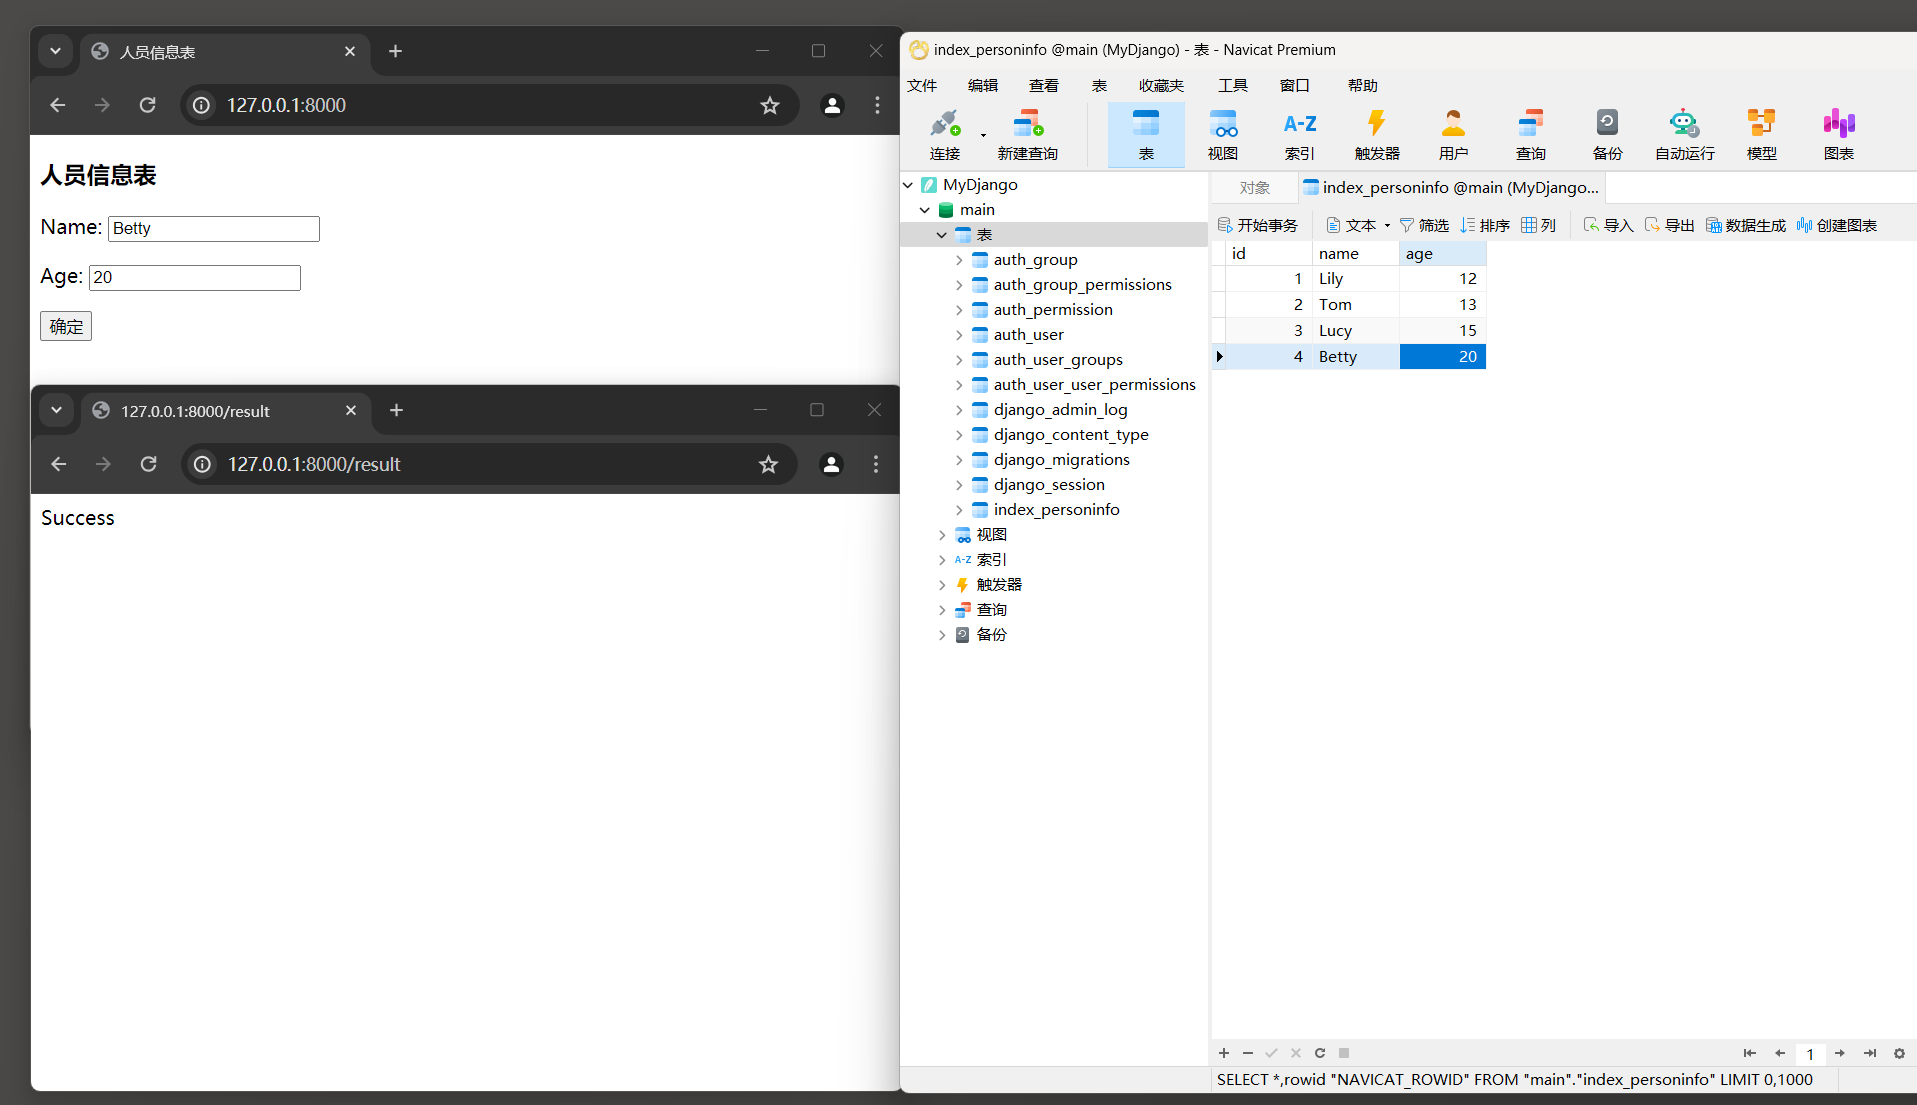Viewport: 1917px width, 1105px height.
Task: Click the Name input field containing Betty
Action: (214, 229)
